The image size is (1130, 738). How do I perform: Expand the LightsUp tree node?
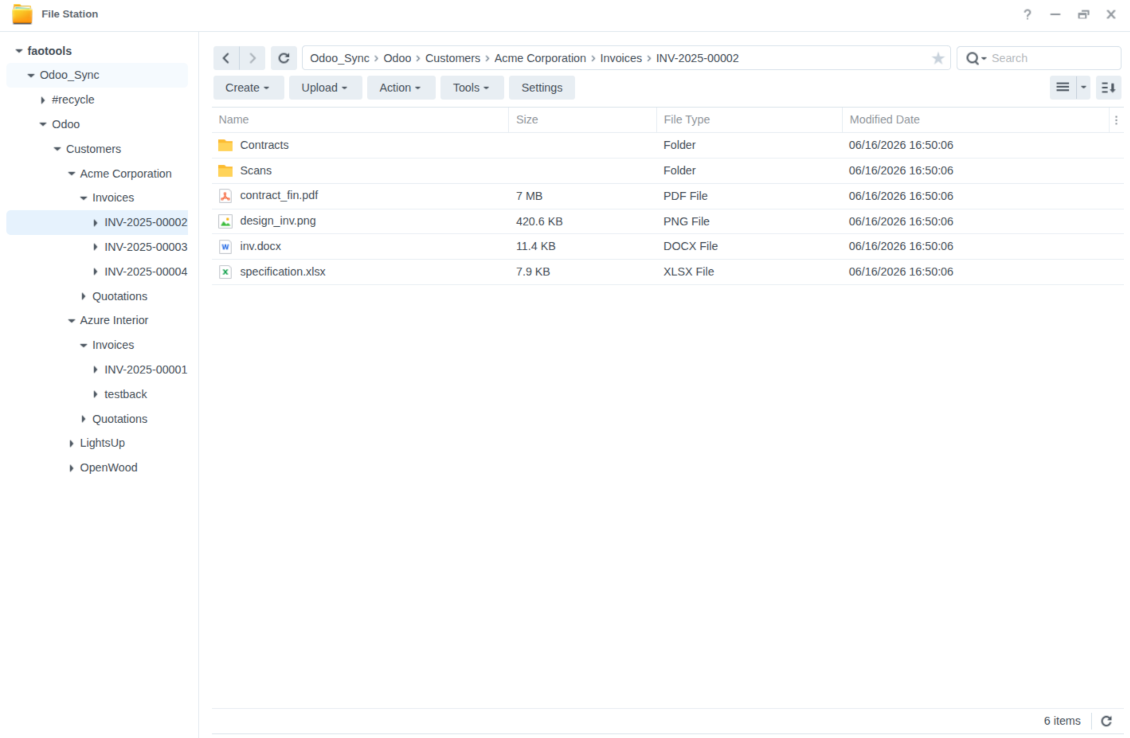click(x=71, y=443)
